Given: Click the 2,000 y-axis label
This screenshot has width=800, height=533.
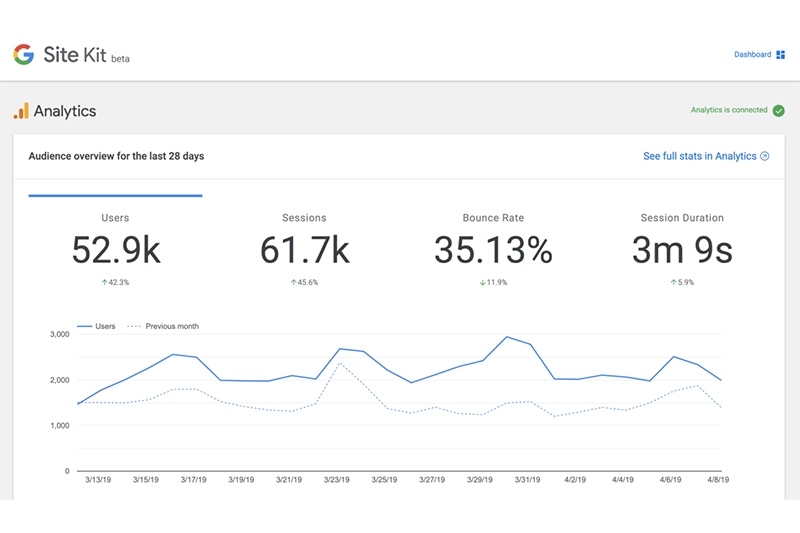Looking at the screenshot, I should (60, 380).
